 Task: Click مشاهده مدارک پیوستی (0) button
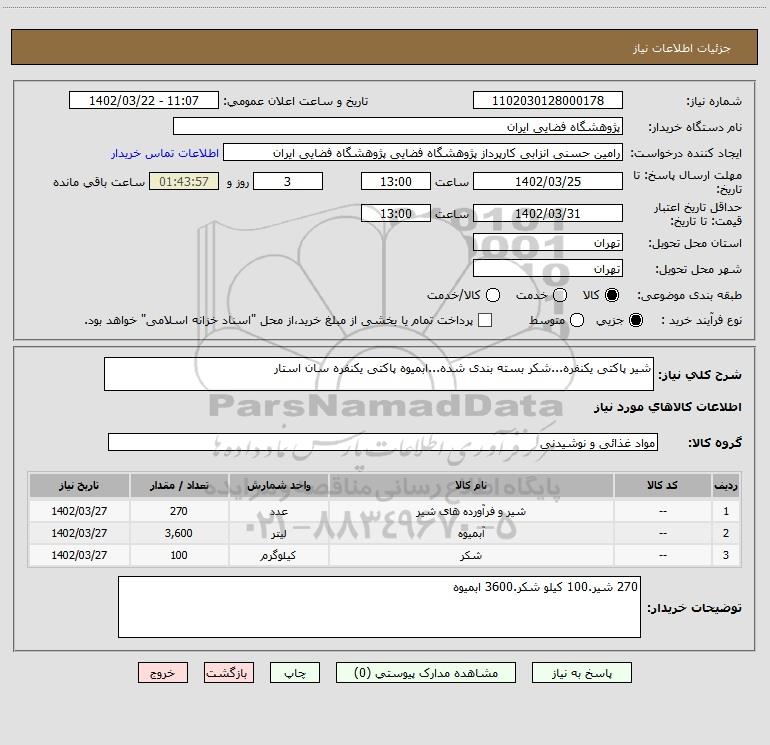coord(426,673)
